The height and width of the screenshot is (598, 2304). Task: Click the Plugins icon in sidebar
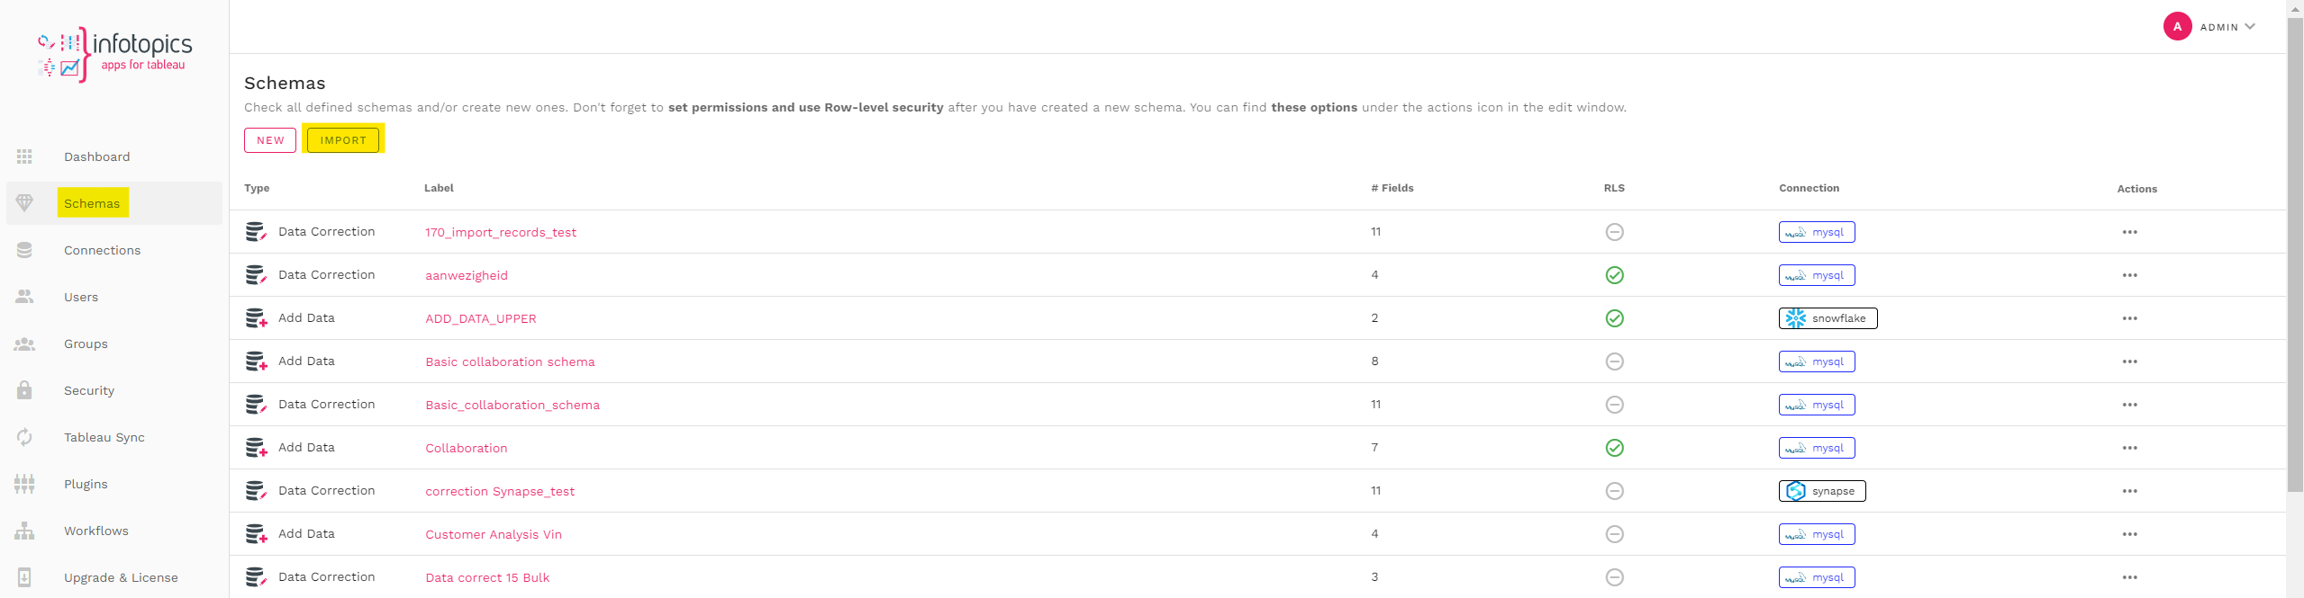[x=24, y=484]
